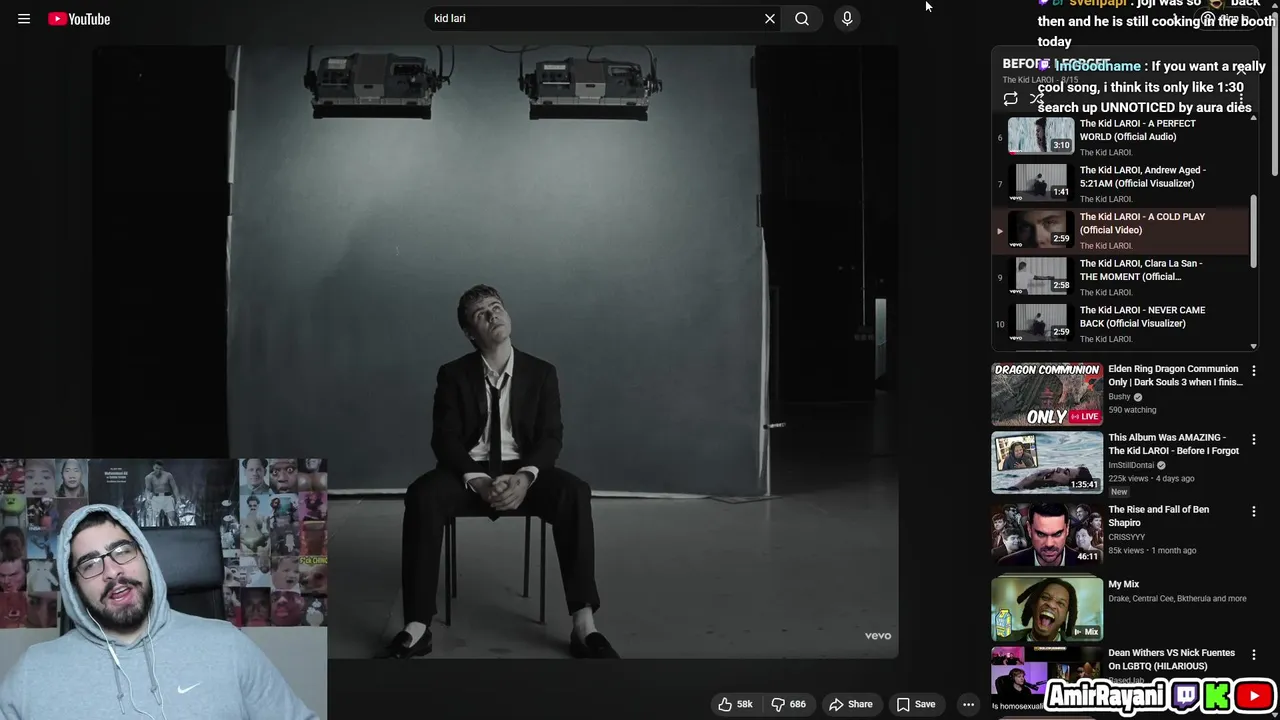Screen dimensions: 1280x720
Task: Clear the search box with X
Action: pyautogui.click(x=770, y=18)
